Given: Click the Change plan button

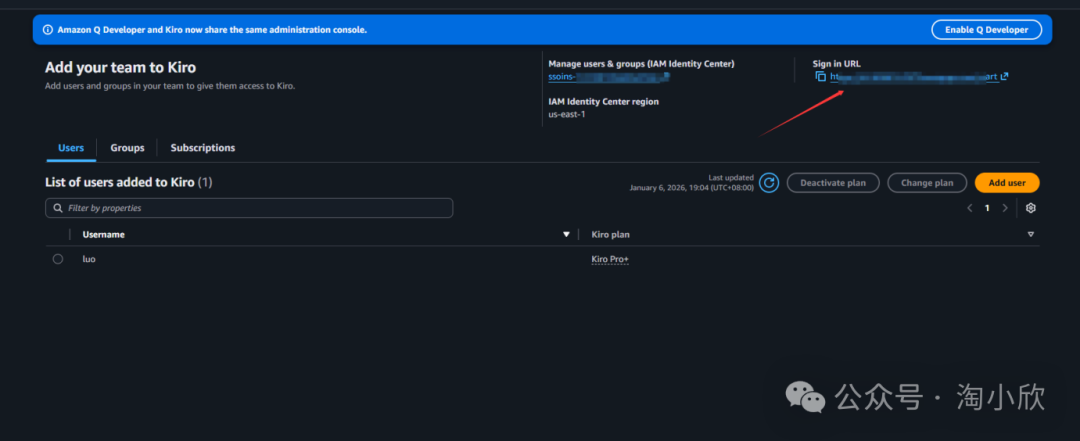Looking at the screenshot, I should pyautogui.click(x=927, y=183).
